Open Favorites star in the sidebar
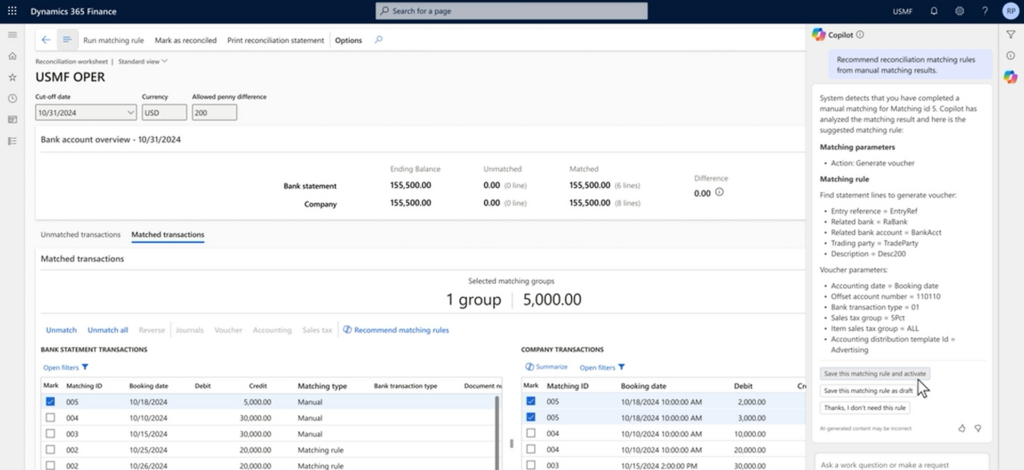This screenshot has height=470, width=1024. pyautogui.click(x=12, y=77)
